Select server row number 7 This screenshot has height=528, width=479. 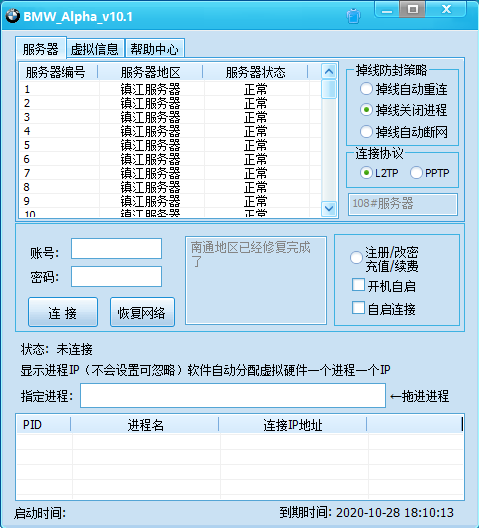point(170,173)
